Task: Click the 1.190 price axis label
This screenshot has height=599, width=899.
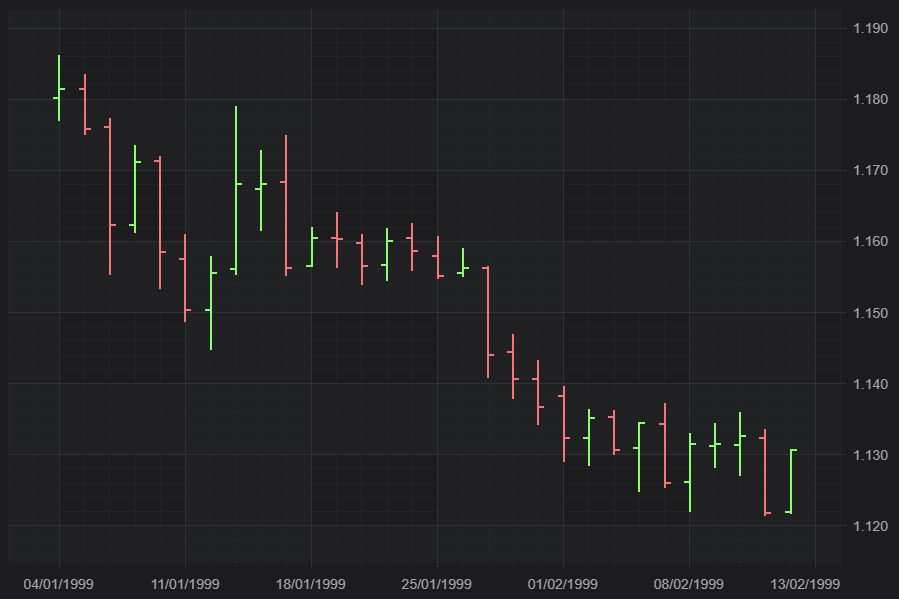Action: [x=870, y=28]
